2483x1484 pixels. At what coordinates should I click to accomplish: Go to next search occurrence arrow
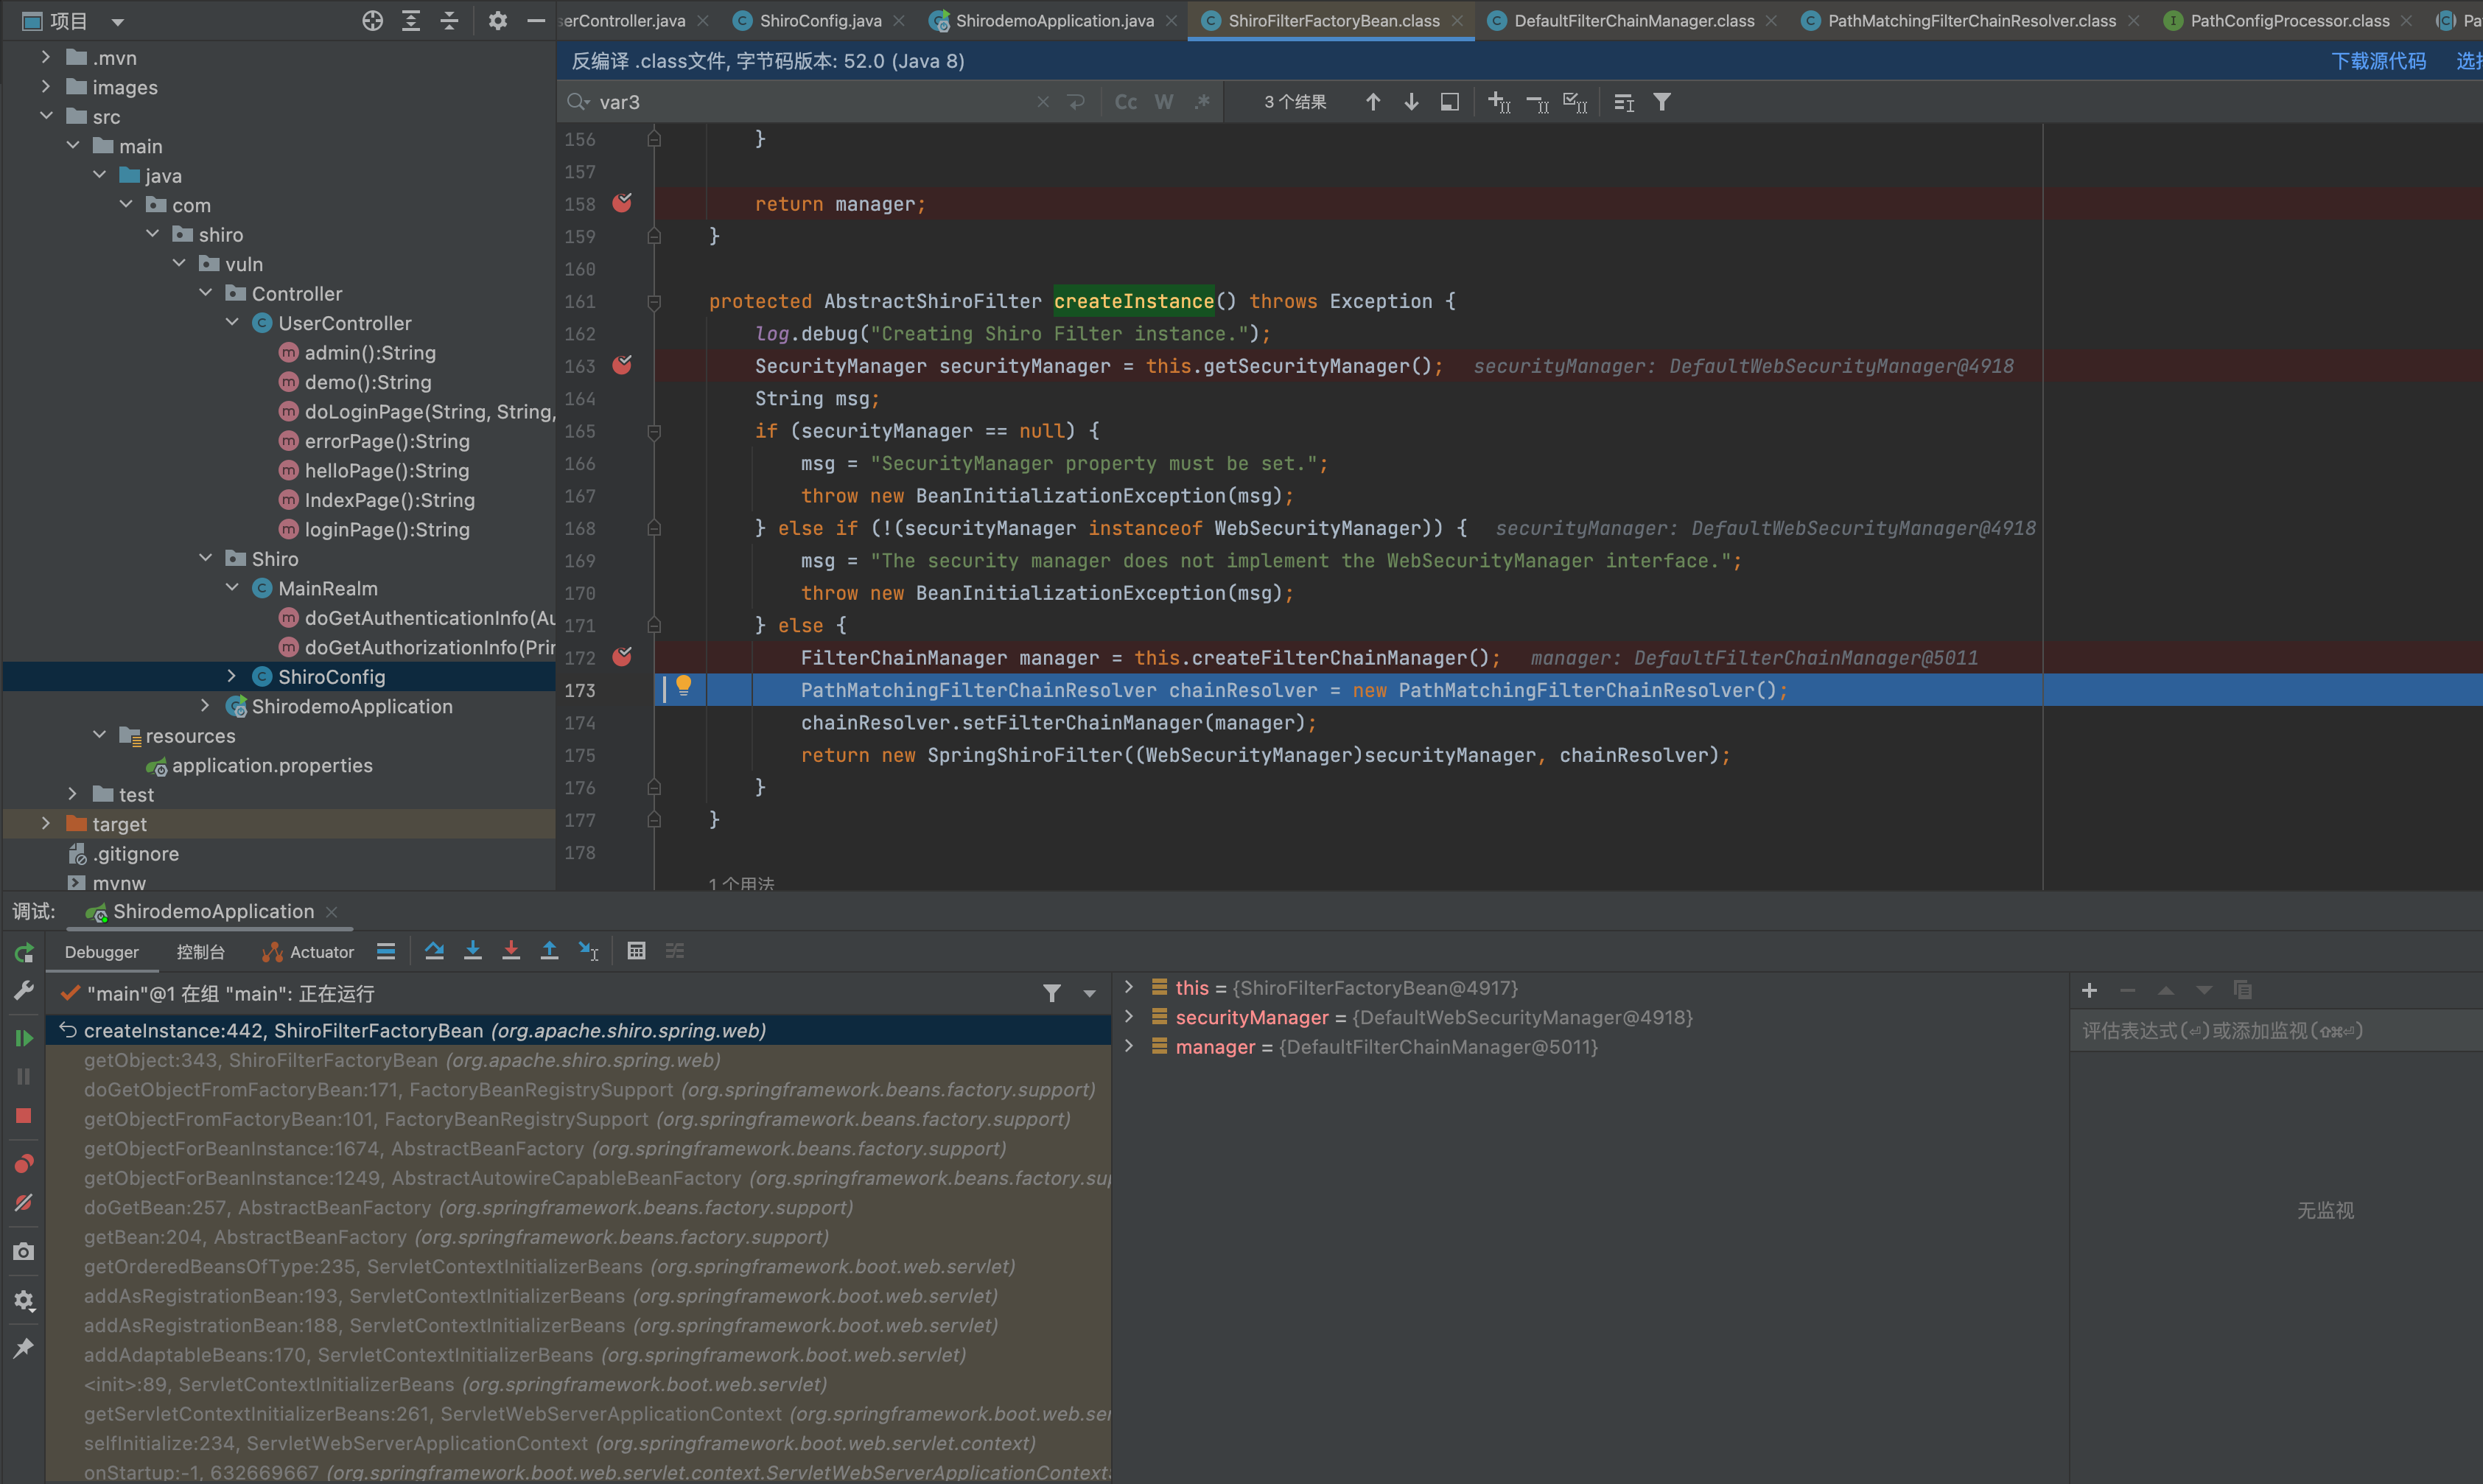pos(1411,102)
